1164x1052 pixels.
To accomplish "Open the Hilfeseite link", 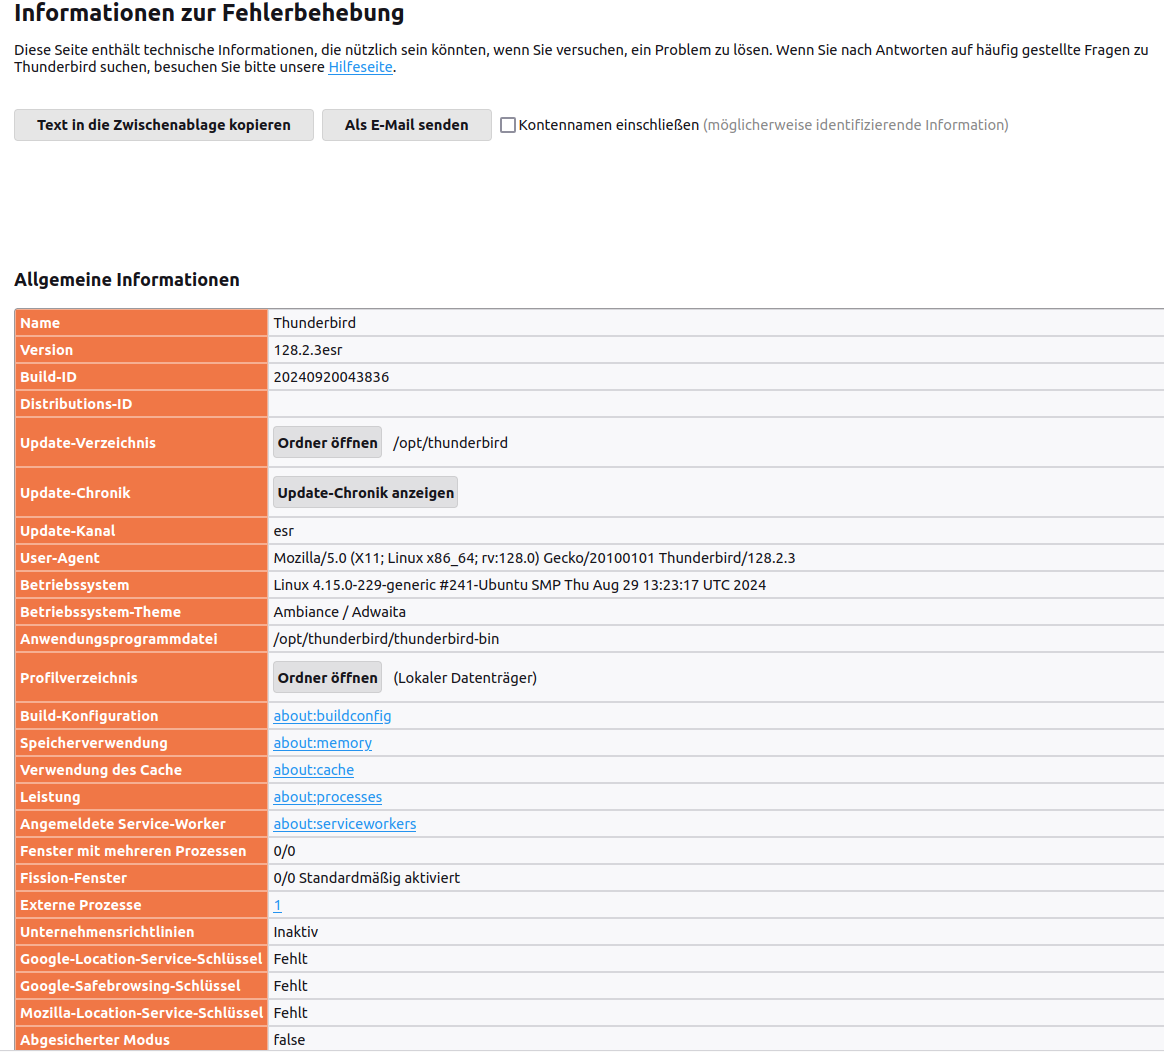I will (360, 67).
